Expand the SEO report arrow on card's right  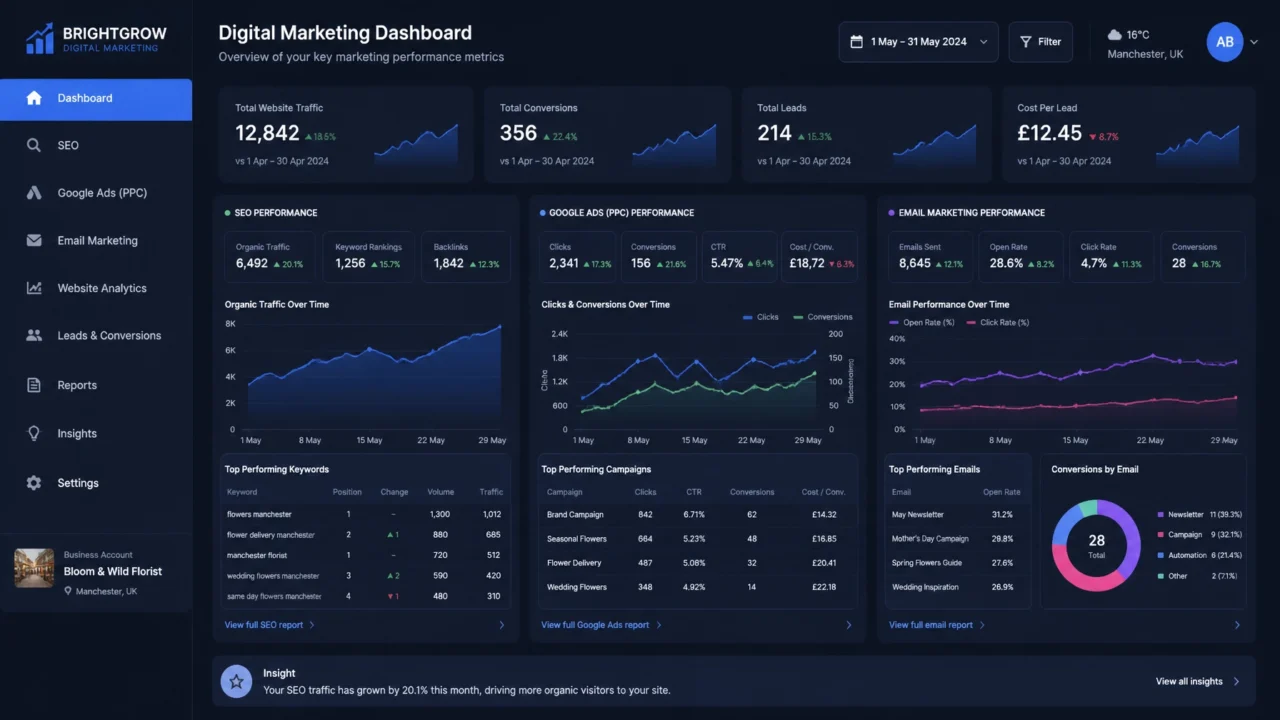pyautogui.click(x=502, y=625)
